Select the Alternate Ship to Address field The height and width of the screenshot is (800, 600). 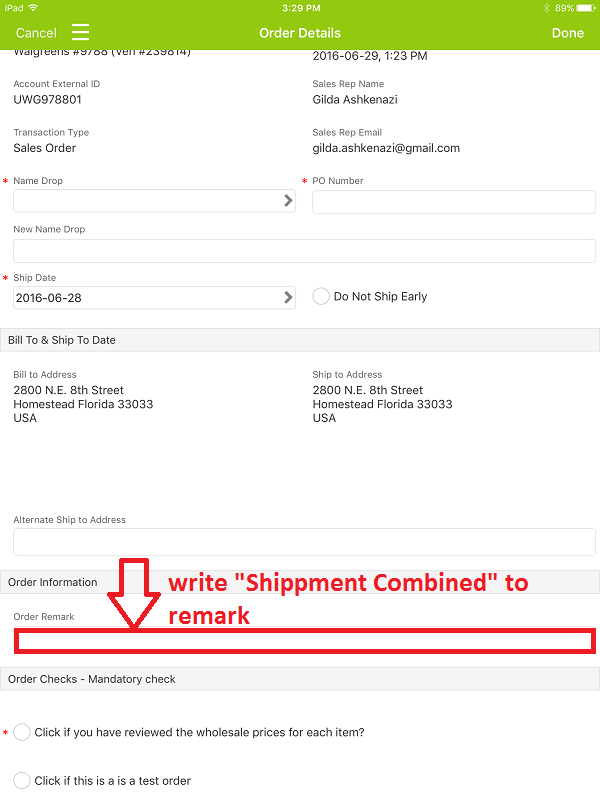point(304,542)
